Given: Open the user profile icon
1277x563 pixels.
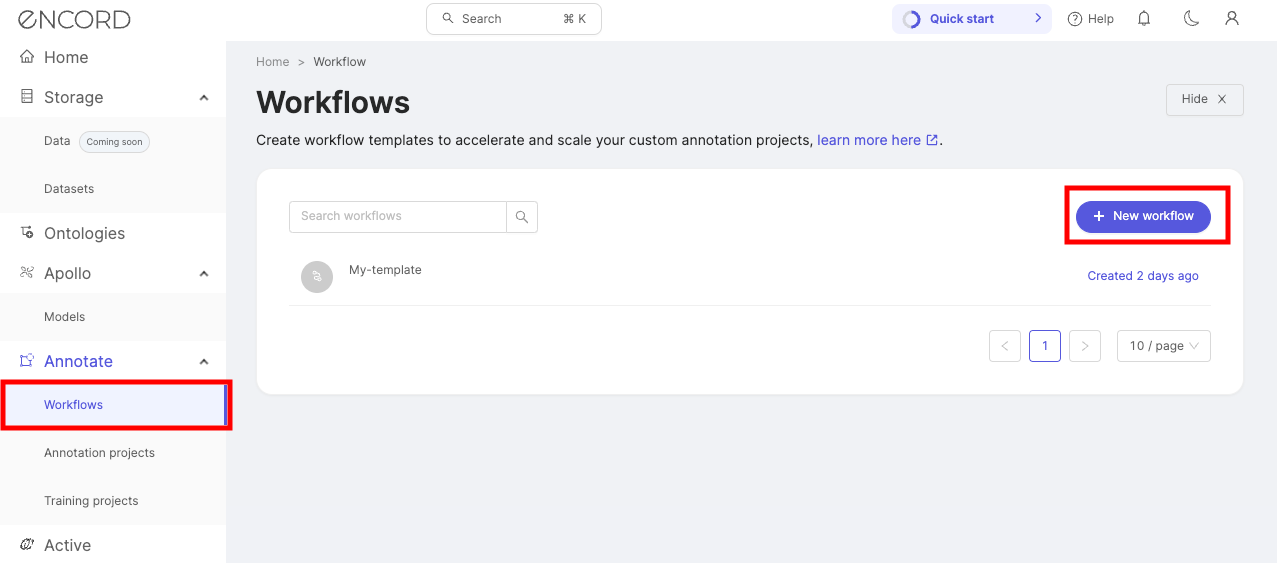Looking at the screenshot, I should click(x=1232, y=19).
